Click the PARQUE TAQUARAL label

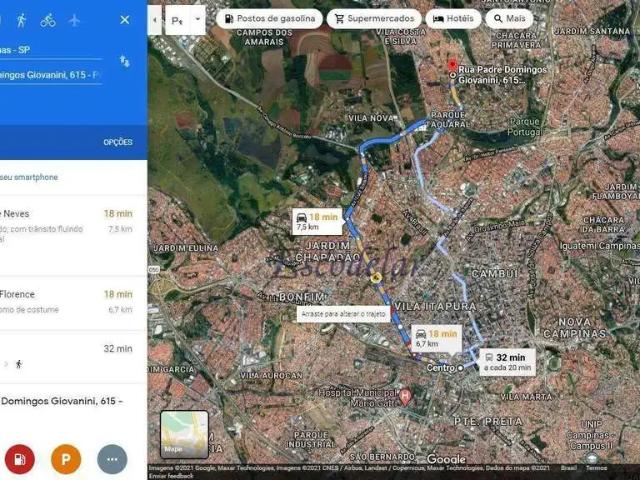[448, 120]
